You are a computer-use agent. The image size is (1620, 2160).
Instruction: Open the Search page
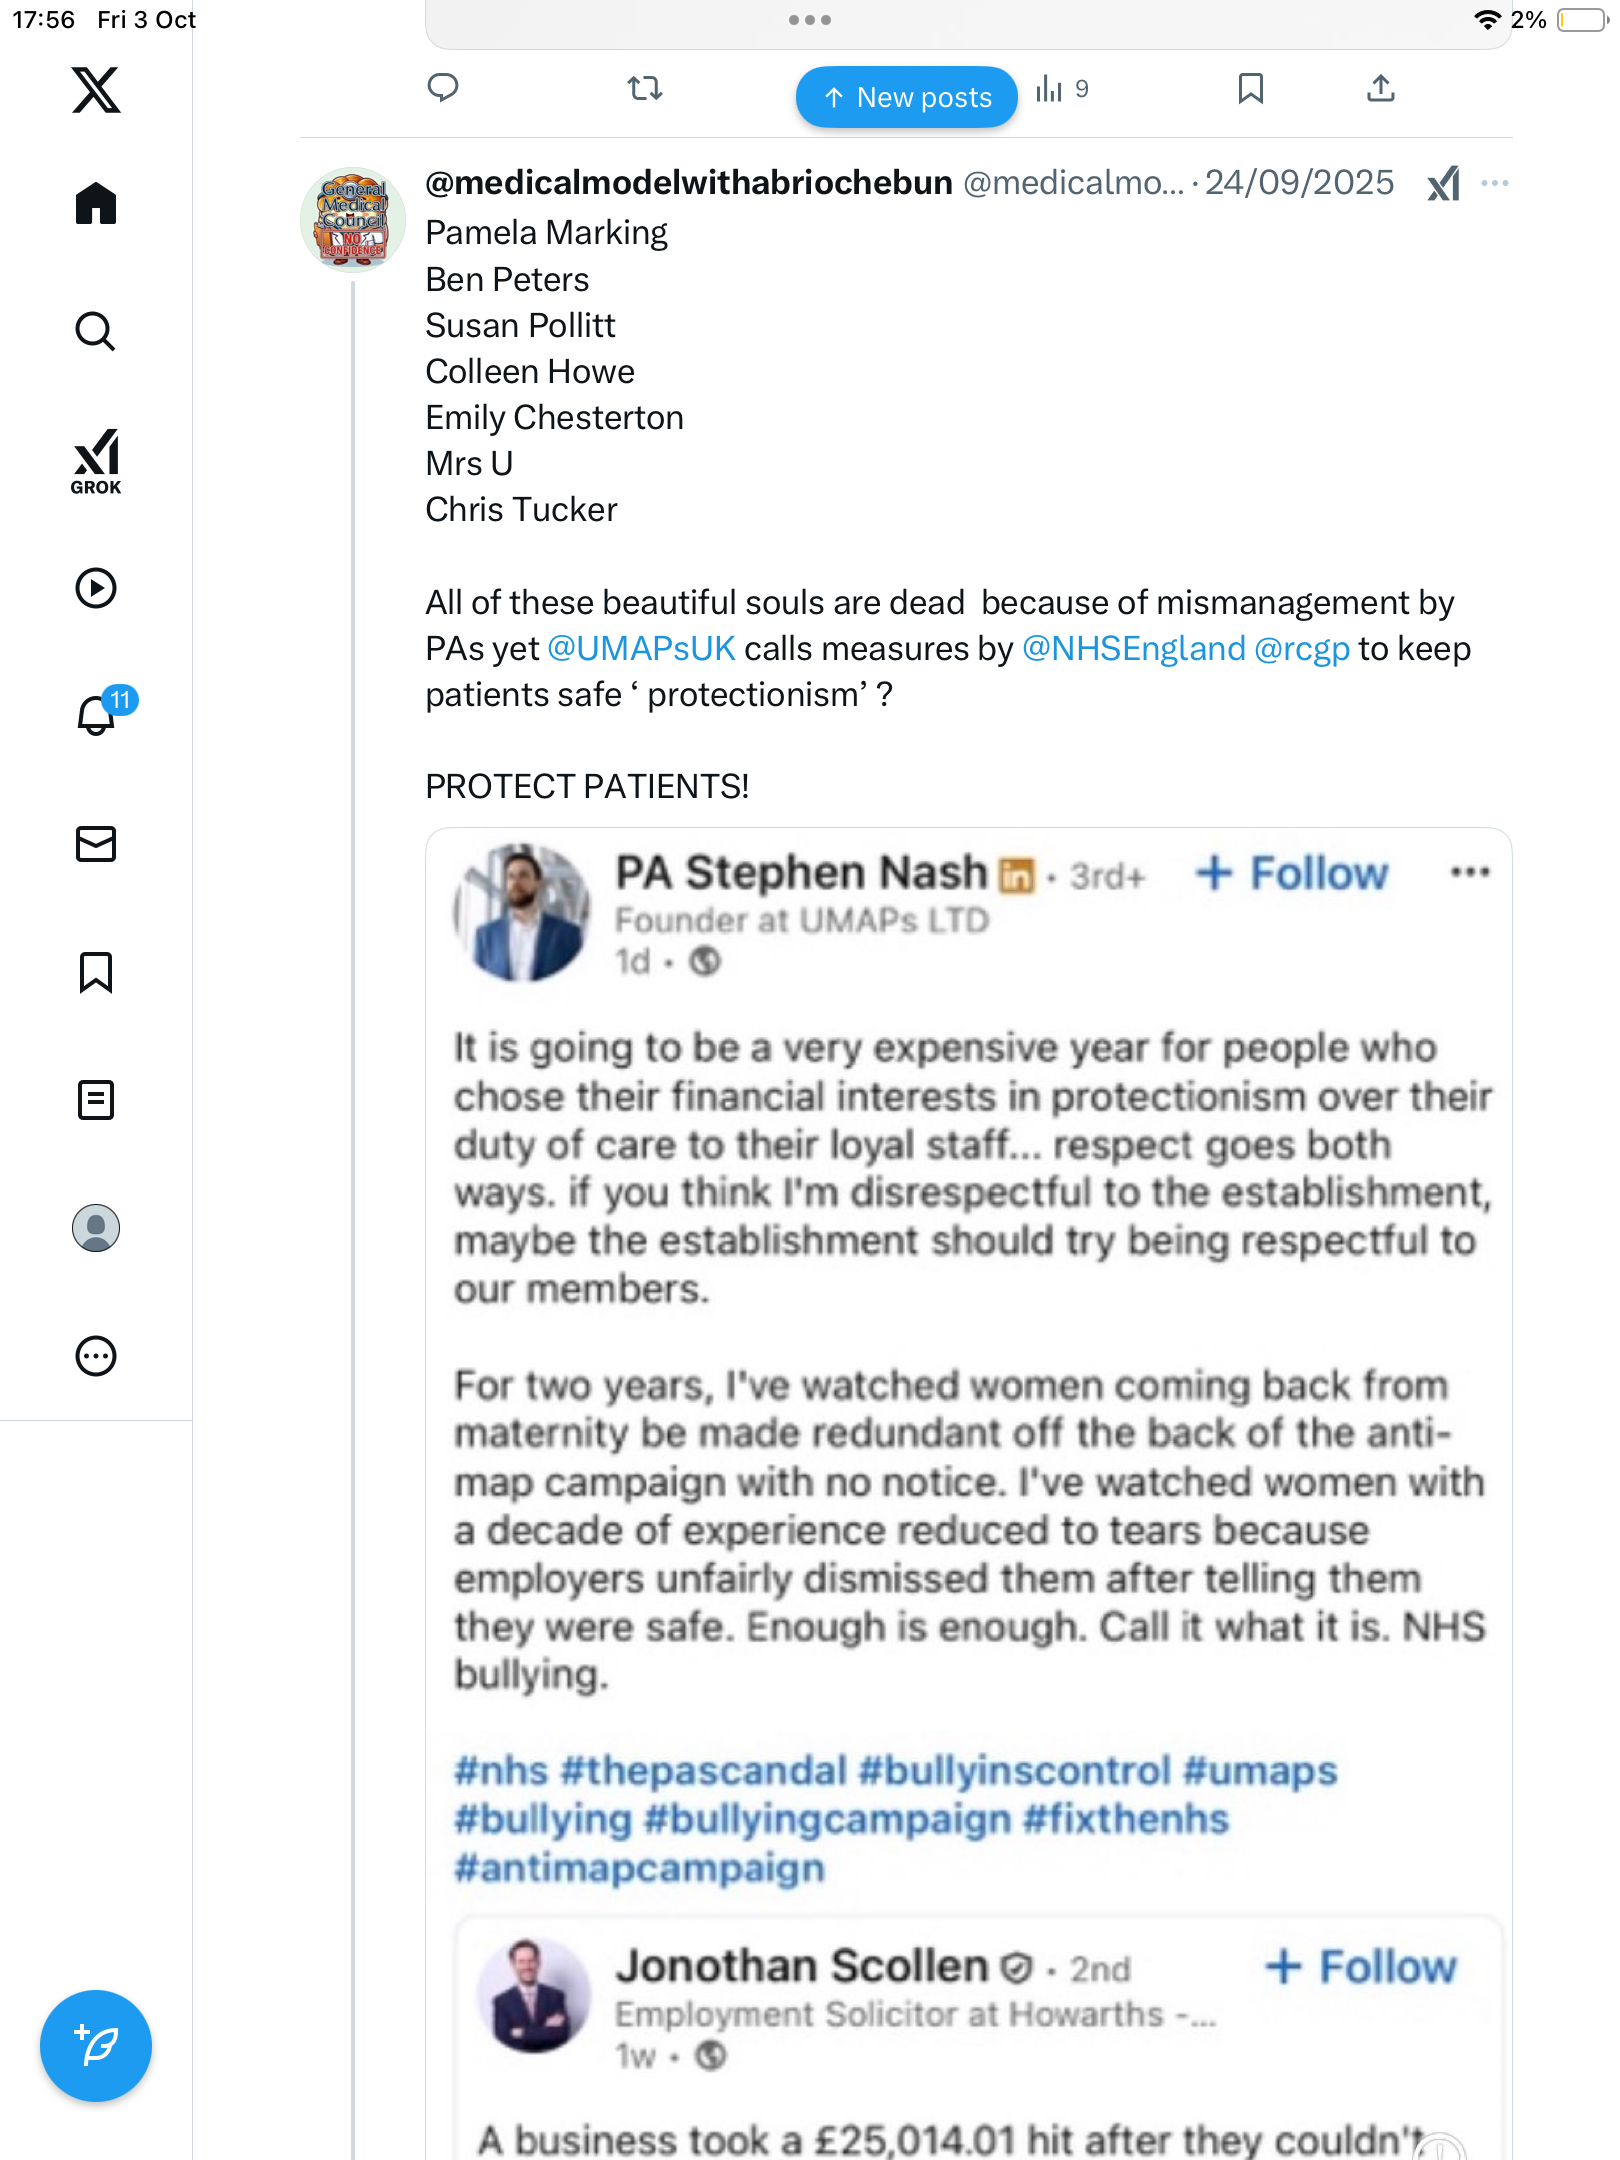96,331
